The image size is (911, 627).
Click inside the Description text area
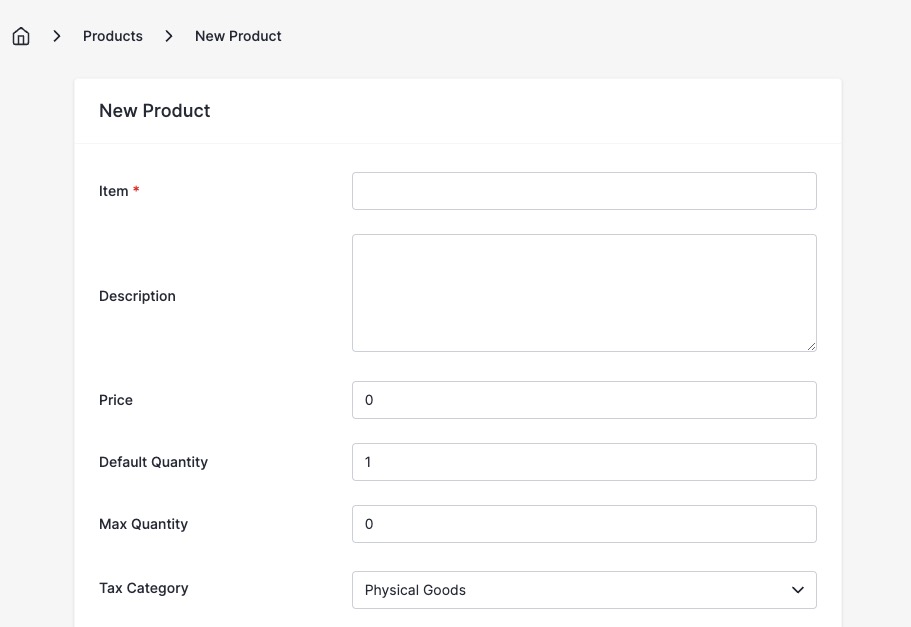tap(584, 292)
